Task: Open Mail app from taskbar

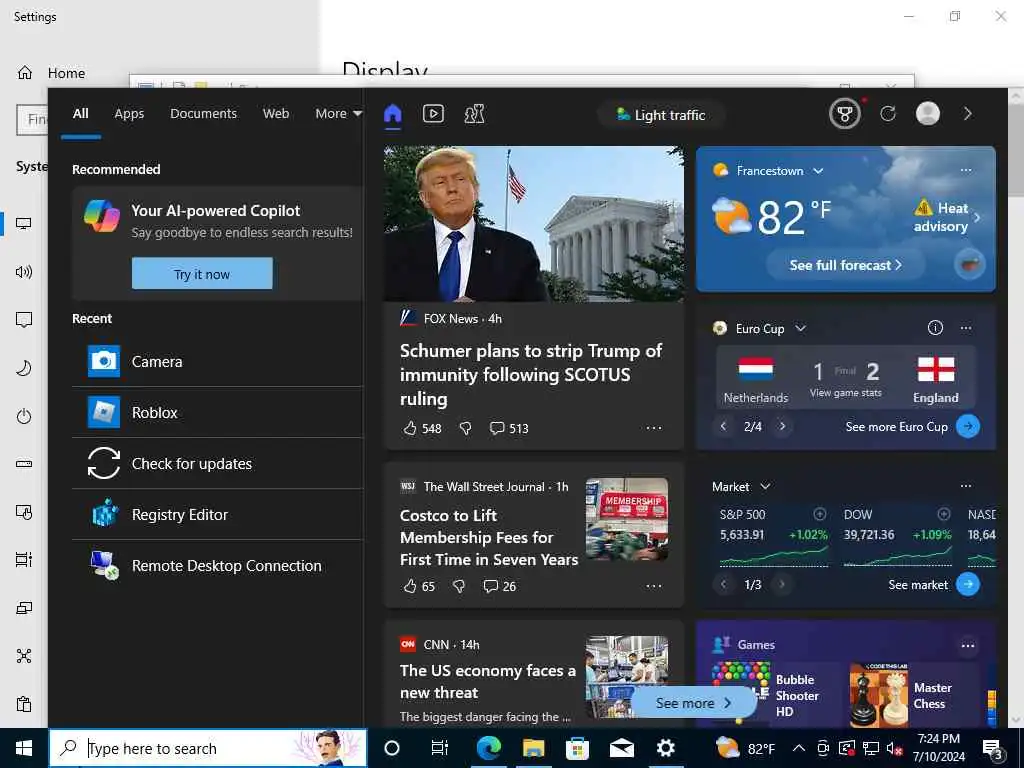Action: tap(622, 748)
